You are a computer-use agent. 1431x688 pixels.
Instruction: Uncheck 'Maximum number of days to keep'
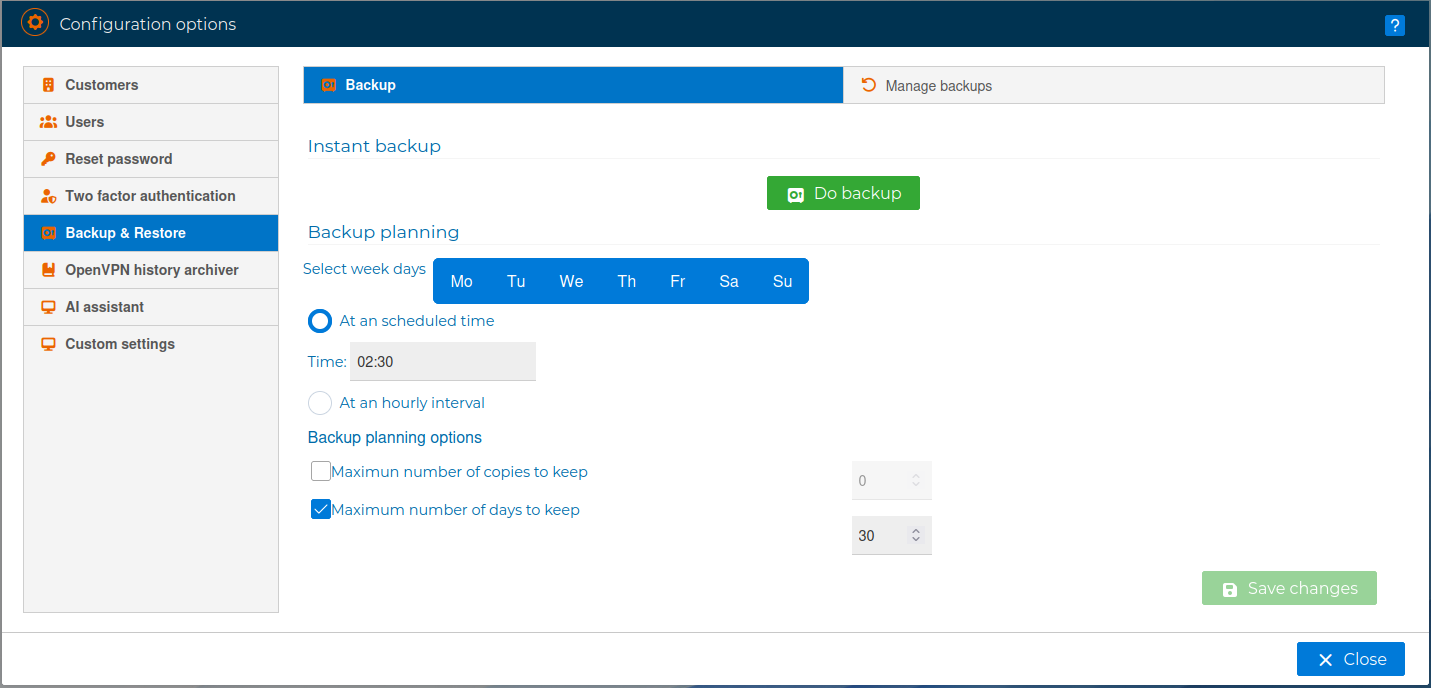[321, 509]
